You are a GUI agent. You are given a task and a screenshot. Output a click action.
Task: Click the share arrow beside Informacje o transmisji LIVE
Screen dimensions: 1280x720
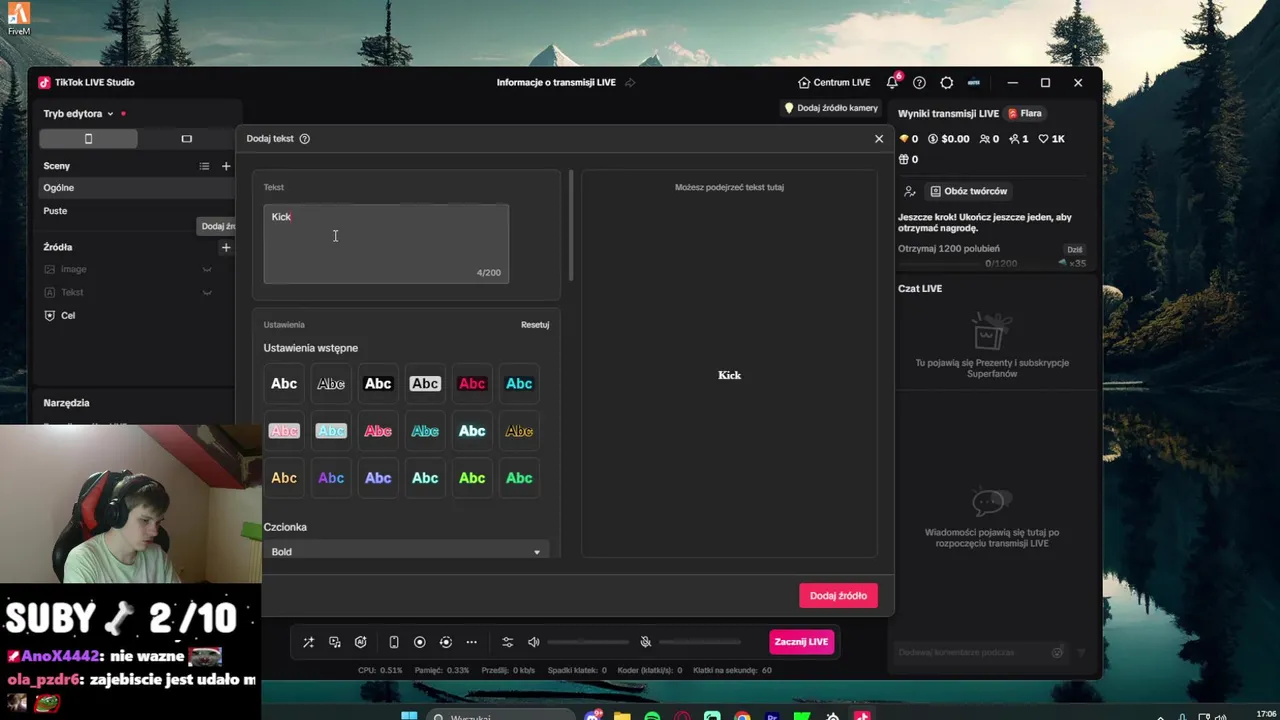[630, 82]
